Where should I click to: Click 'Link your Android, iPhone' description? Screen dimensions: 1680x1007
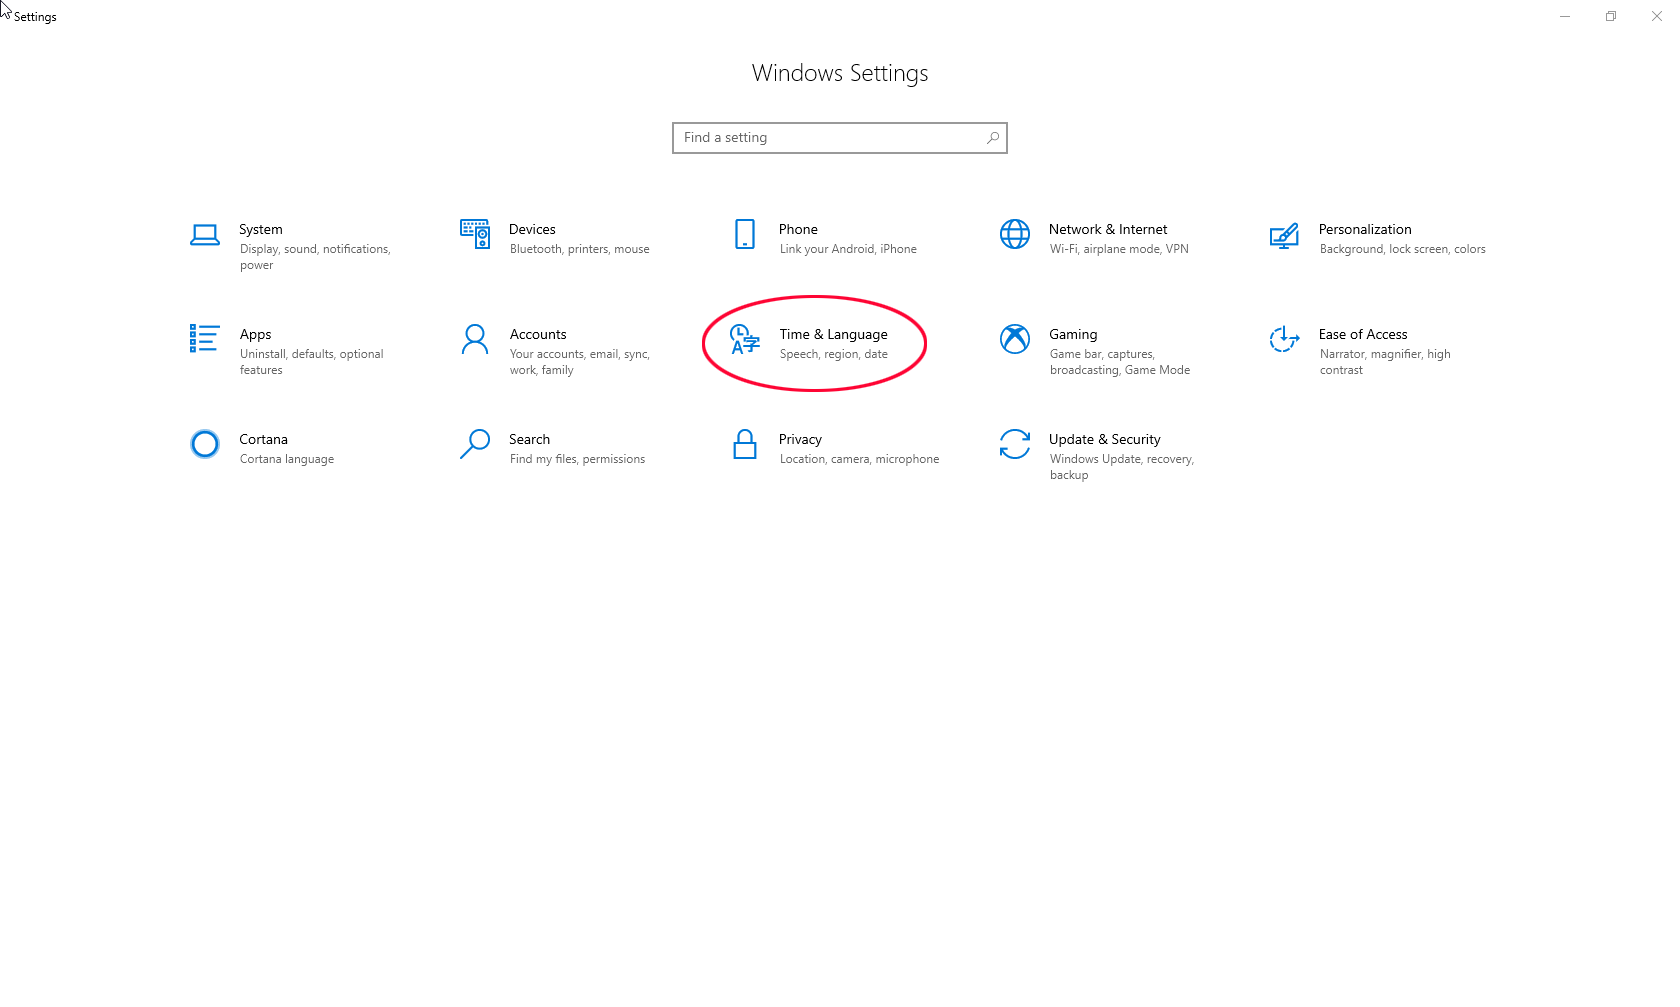[x=848, y=249]
